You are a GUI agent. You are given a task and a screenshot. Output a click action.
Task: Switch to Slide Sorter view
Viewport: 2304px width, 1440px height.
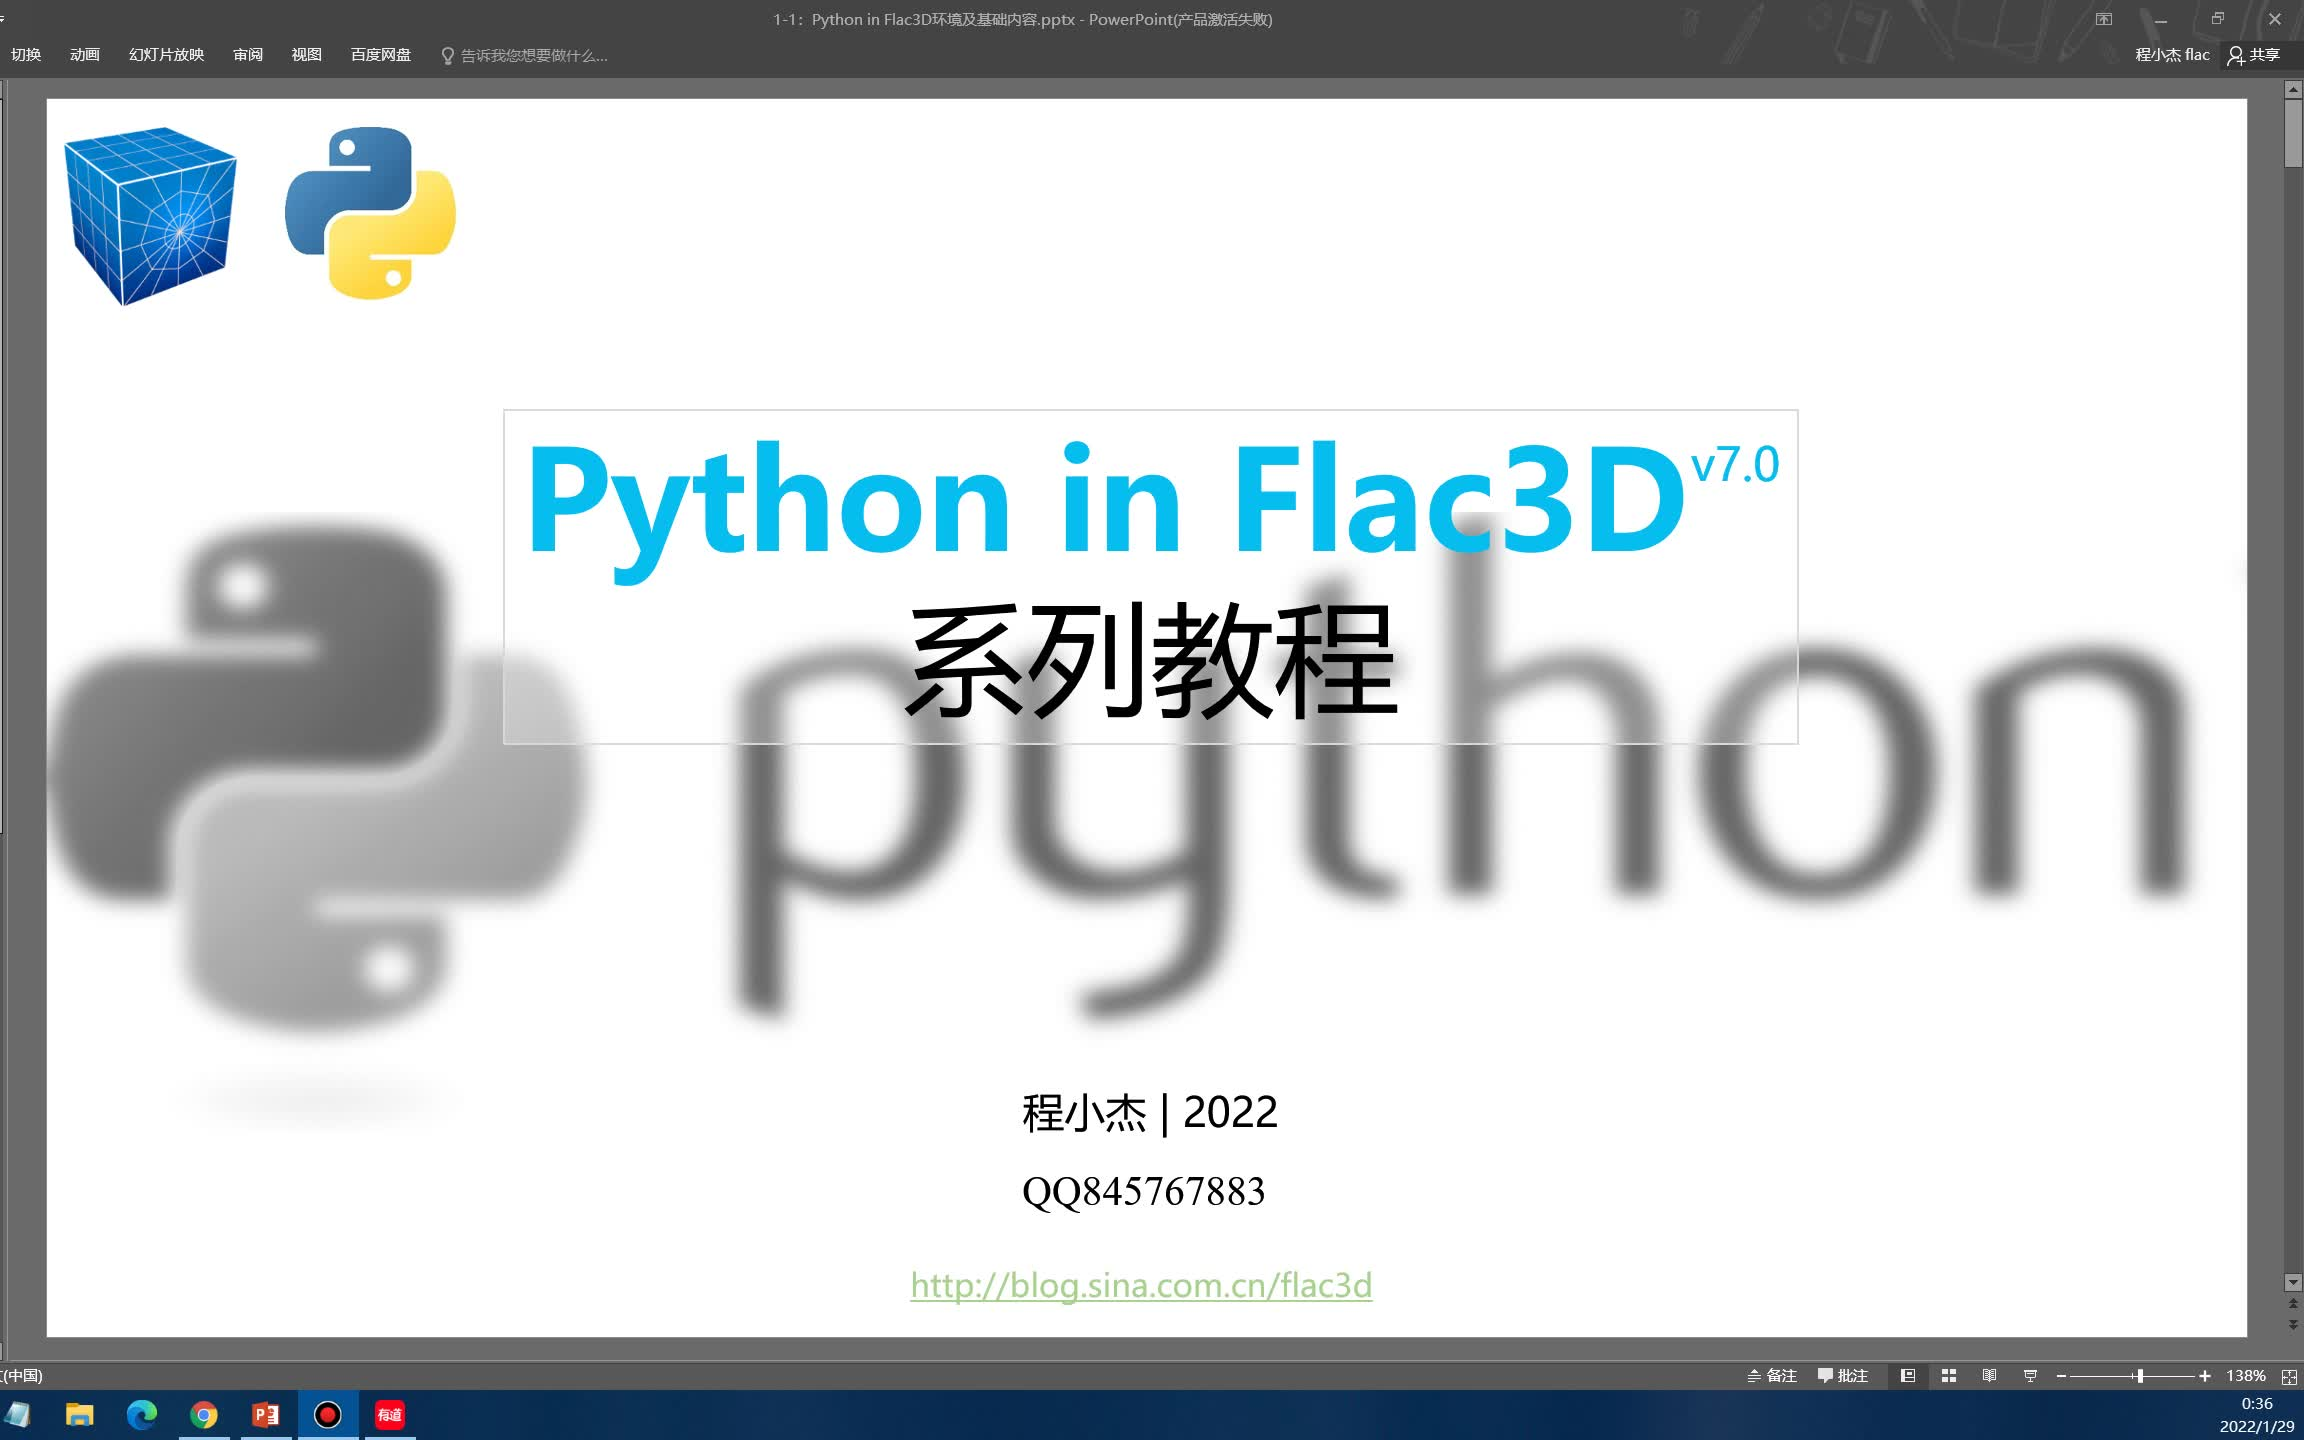click(1949, 1377)
